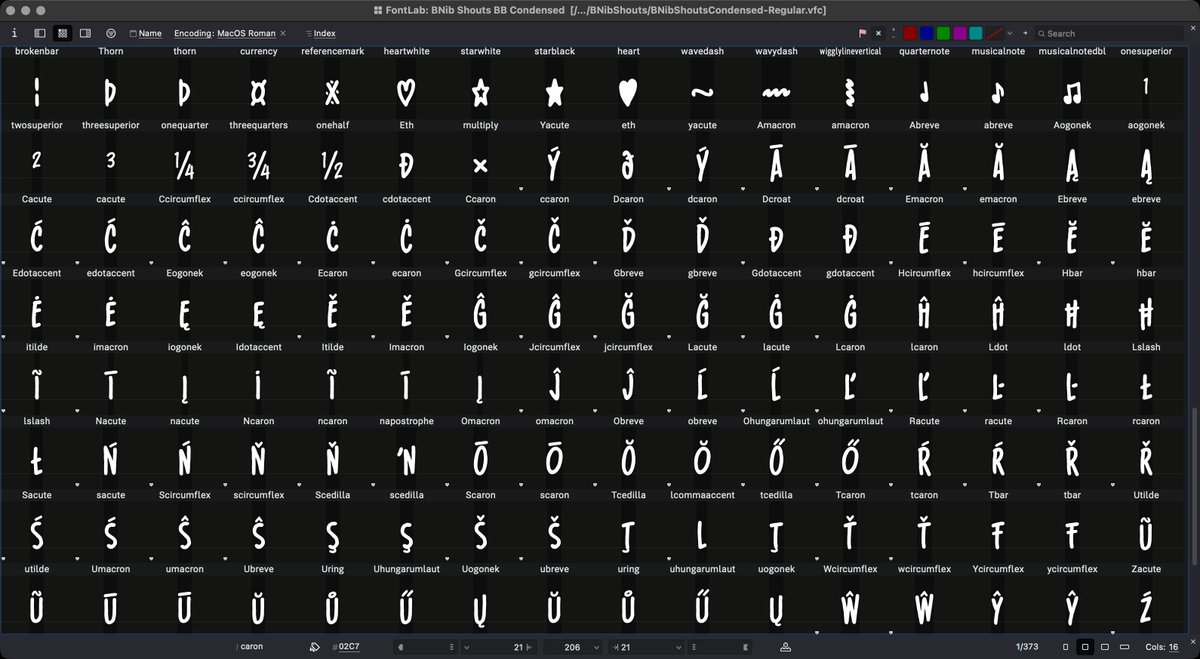Click the advance width 206 field

(x=572, y=647)
